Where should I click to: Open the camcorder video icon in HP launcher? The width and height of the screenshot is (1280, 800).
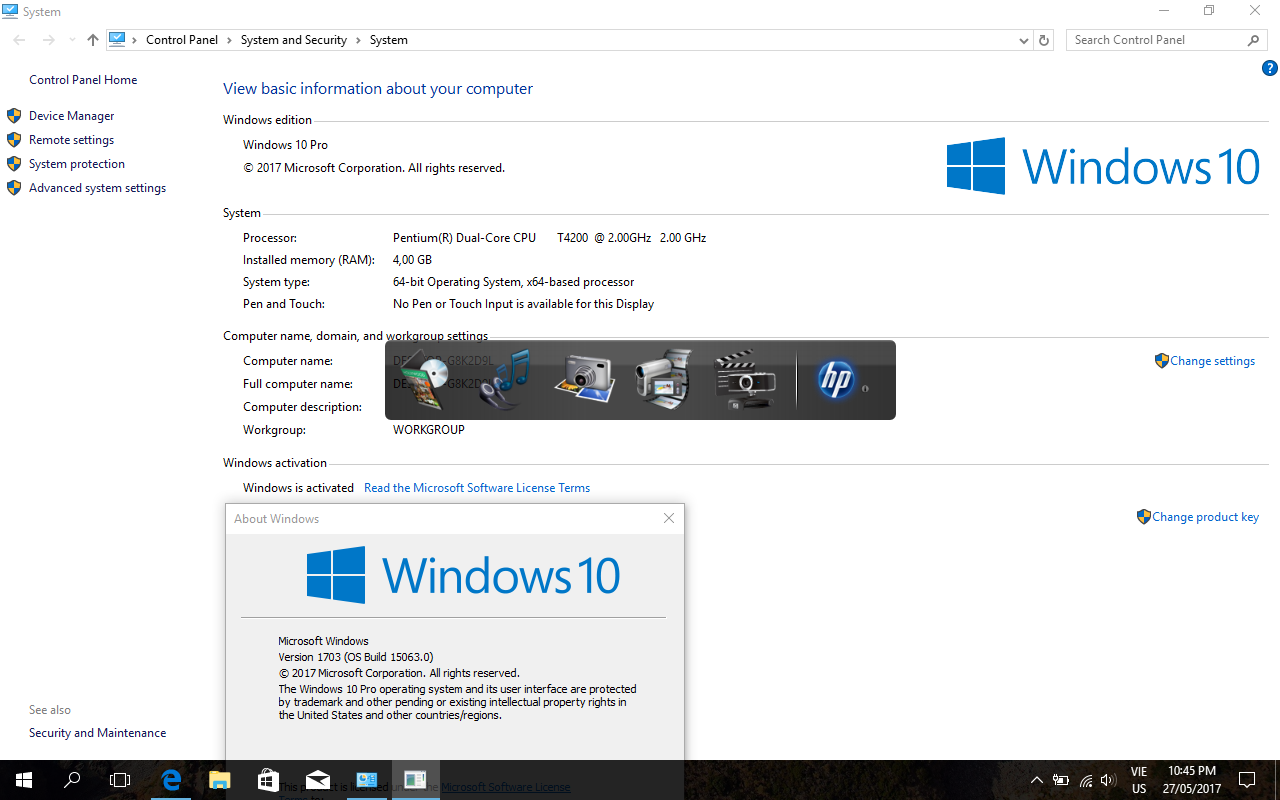coord(663,378)
